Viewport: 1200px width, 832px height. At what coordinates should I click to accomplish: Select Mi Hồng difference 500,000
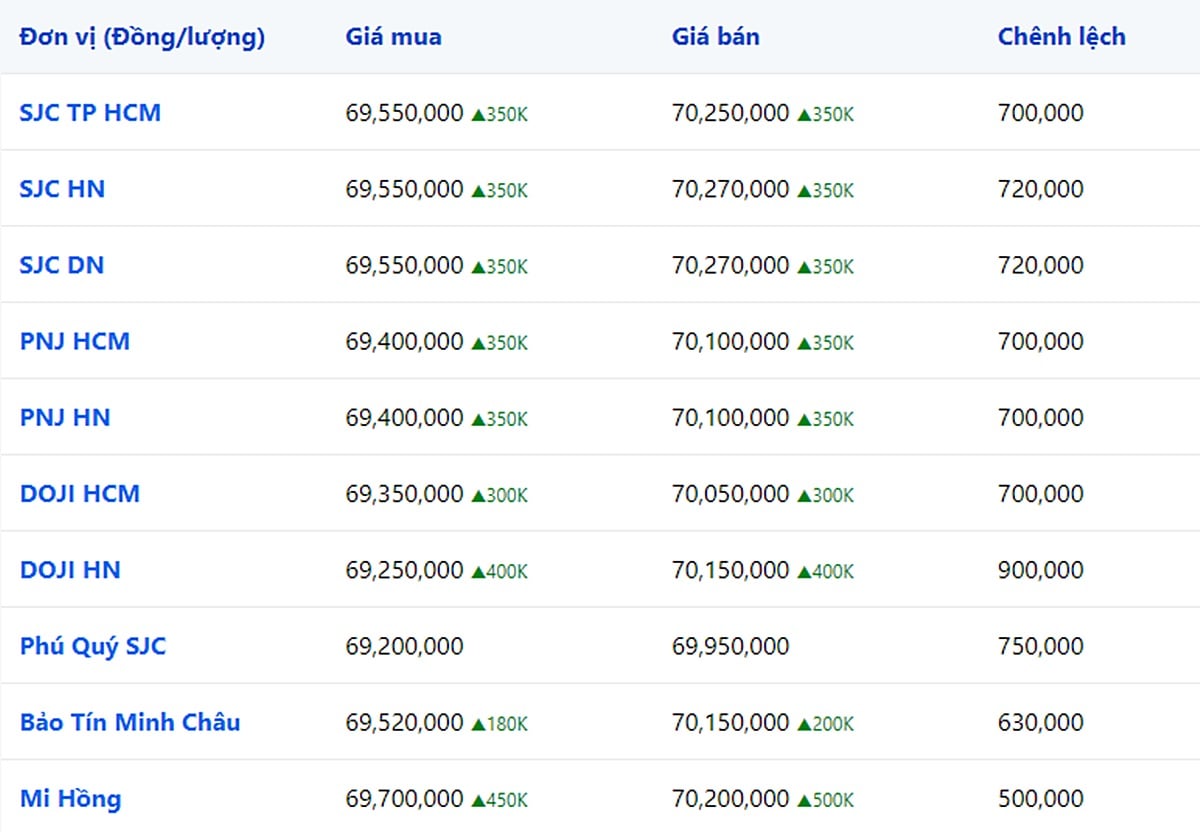click(1041, 798)
